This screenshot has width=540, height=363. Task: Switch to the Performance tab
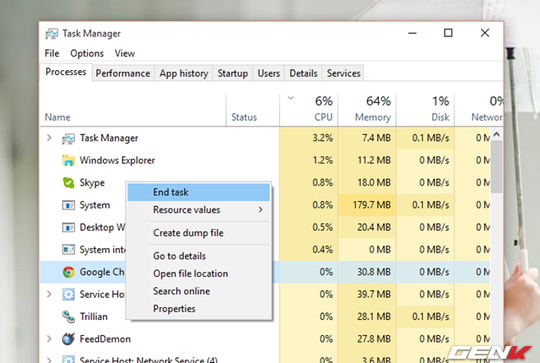(123, 73)
